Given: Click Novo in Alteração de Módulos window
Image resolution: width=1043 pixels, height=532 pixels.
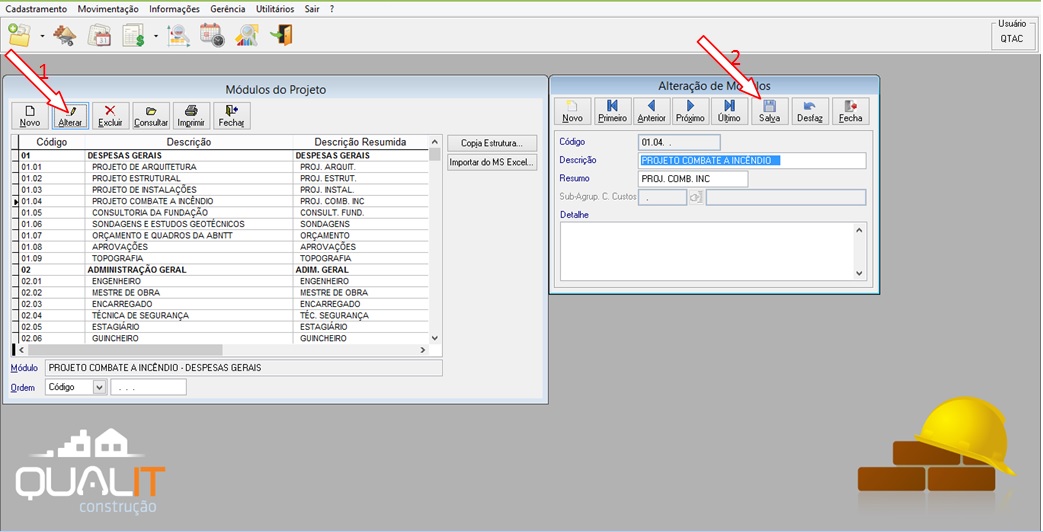Looking at the screenshot, I should (573, 111).
